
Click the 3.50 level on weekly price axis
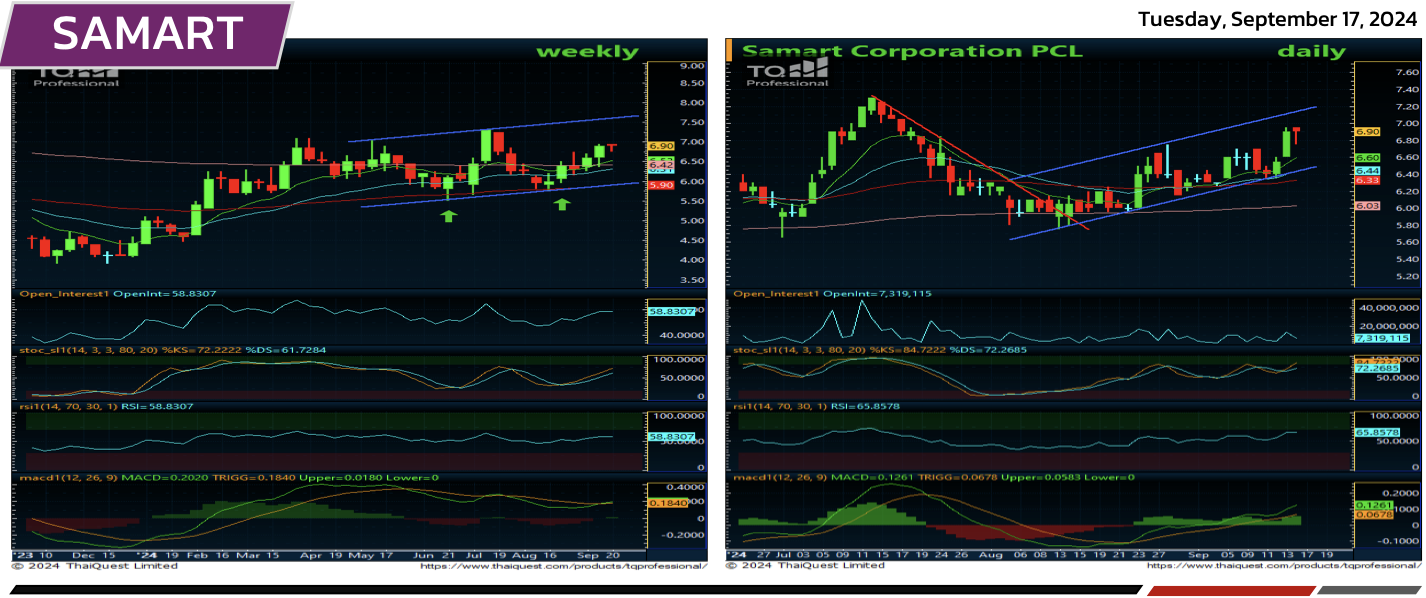click(691, 281)
